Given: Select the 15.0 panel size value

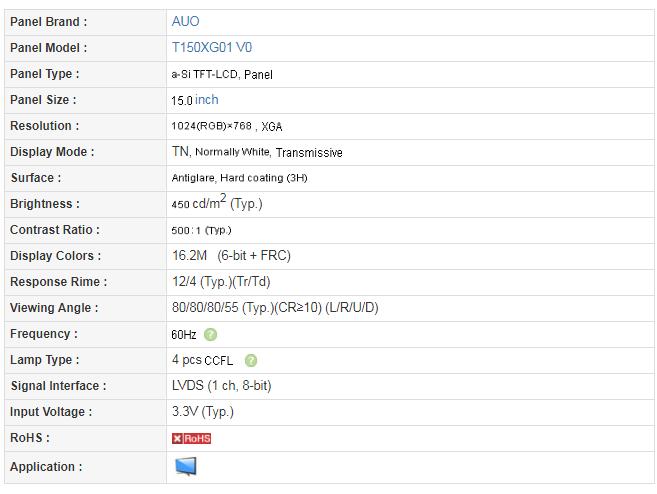Looking at the screenshot, I should pyautogui.click(x=182, y=101).
